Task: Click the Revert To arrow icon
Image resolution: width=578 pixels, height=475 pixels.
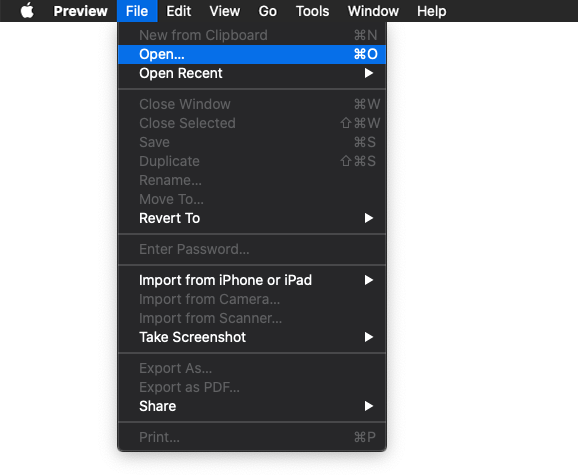Action: [369, 218]
